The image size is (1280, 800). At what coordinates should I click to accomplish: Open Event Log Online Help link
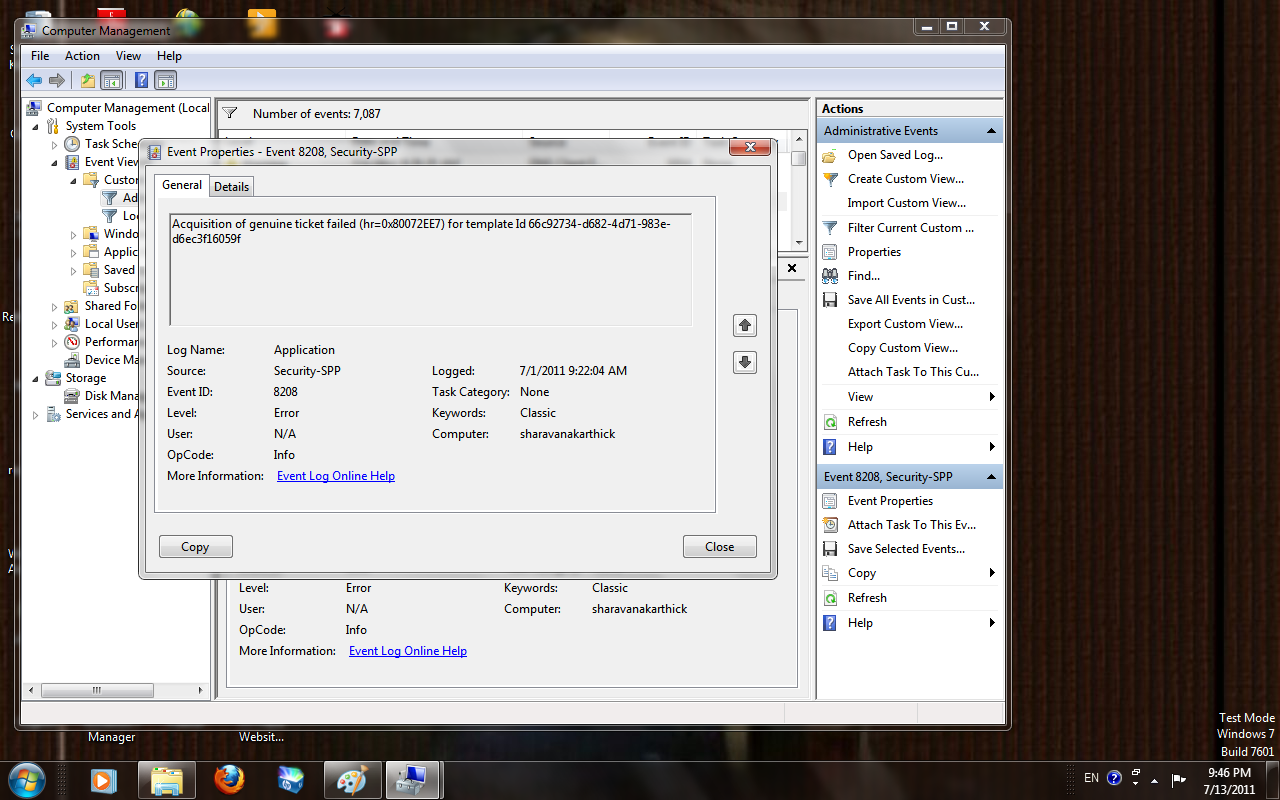[336, 476]
